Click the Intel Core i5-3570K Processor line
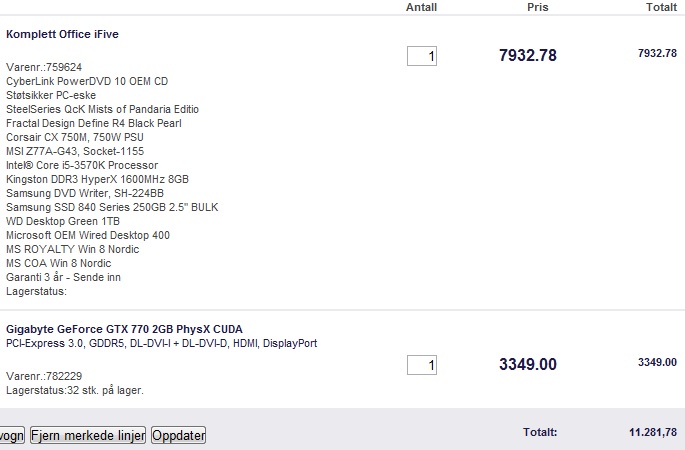 coord(82,165)
